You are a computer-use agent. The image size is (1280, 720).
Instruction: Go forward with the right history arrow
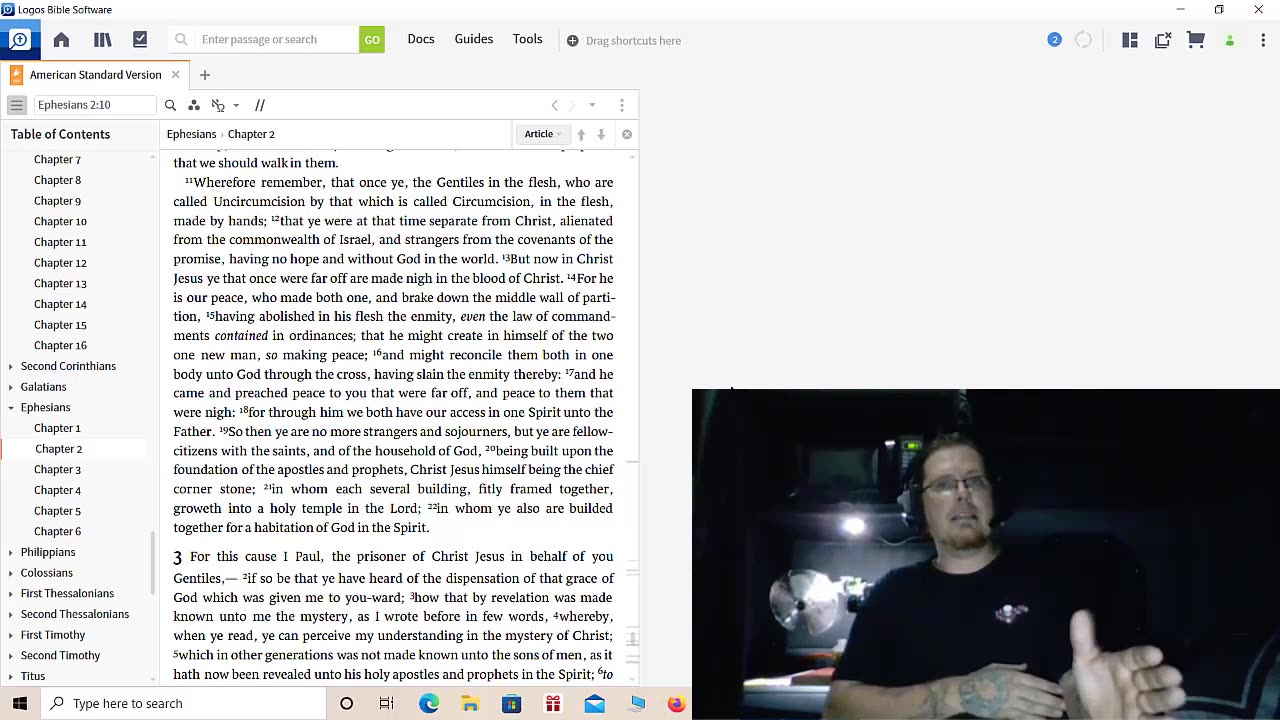coord(572,105)
